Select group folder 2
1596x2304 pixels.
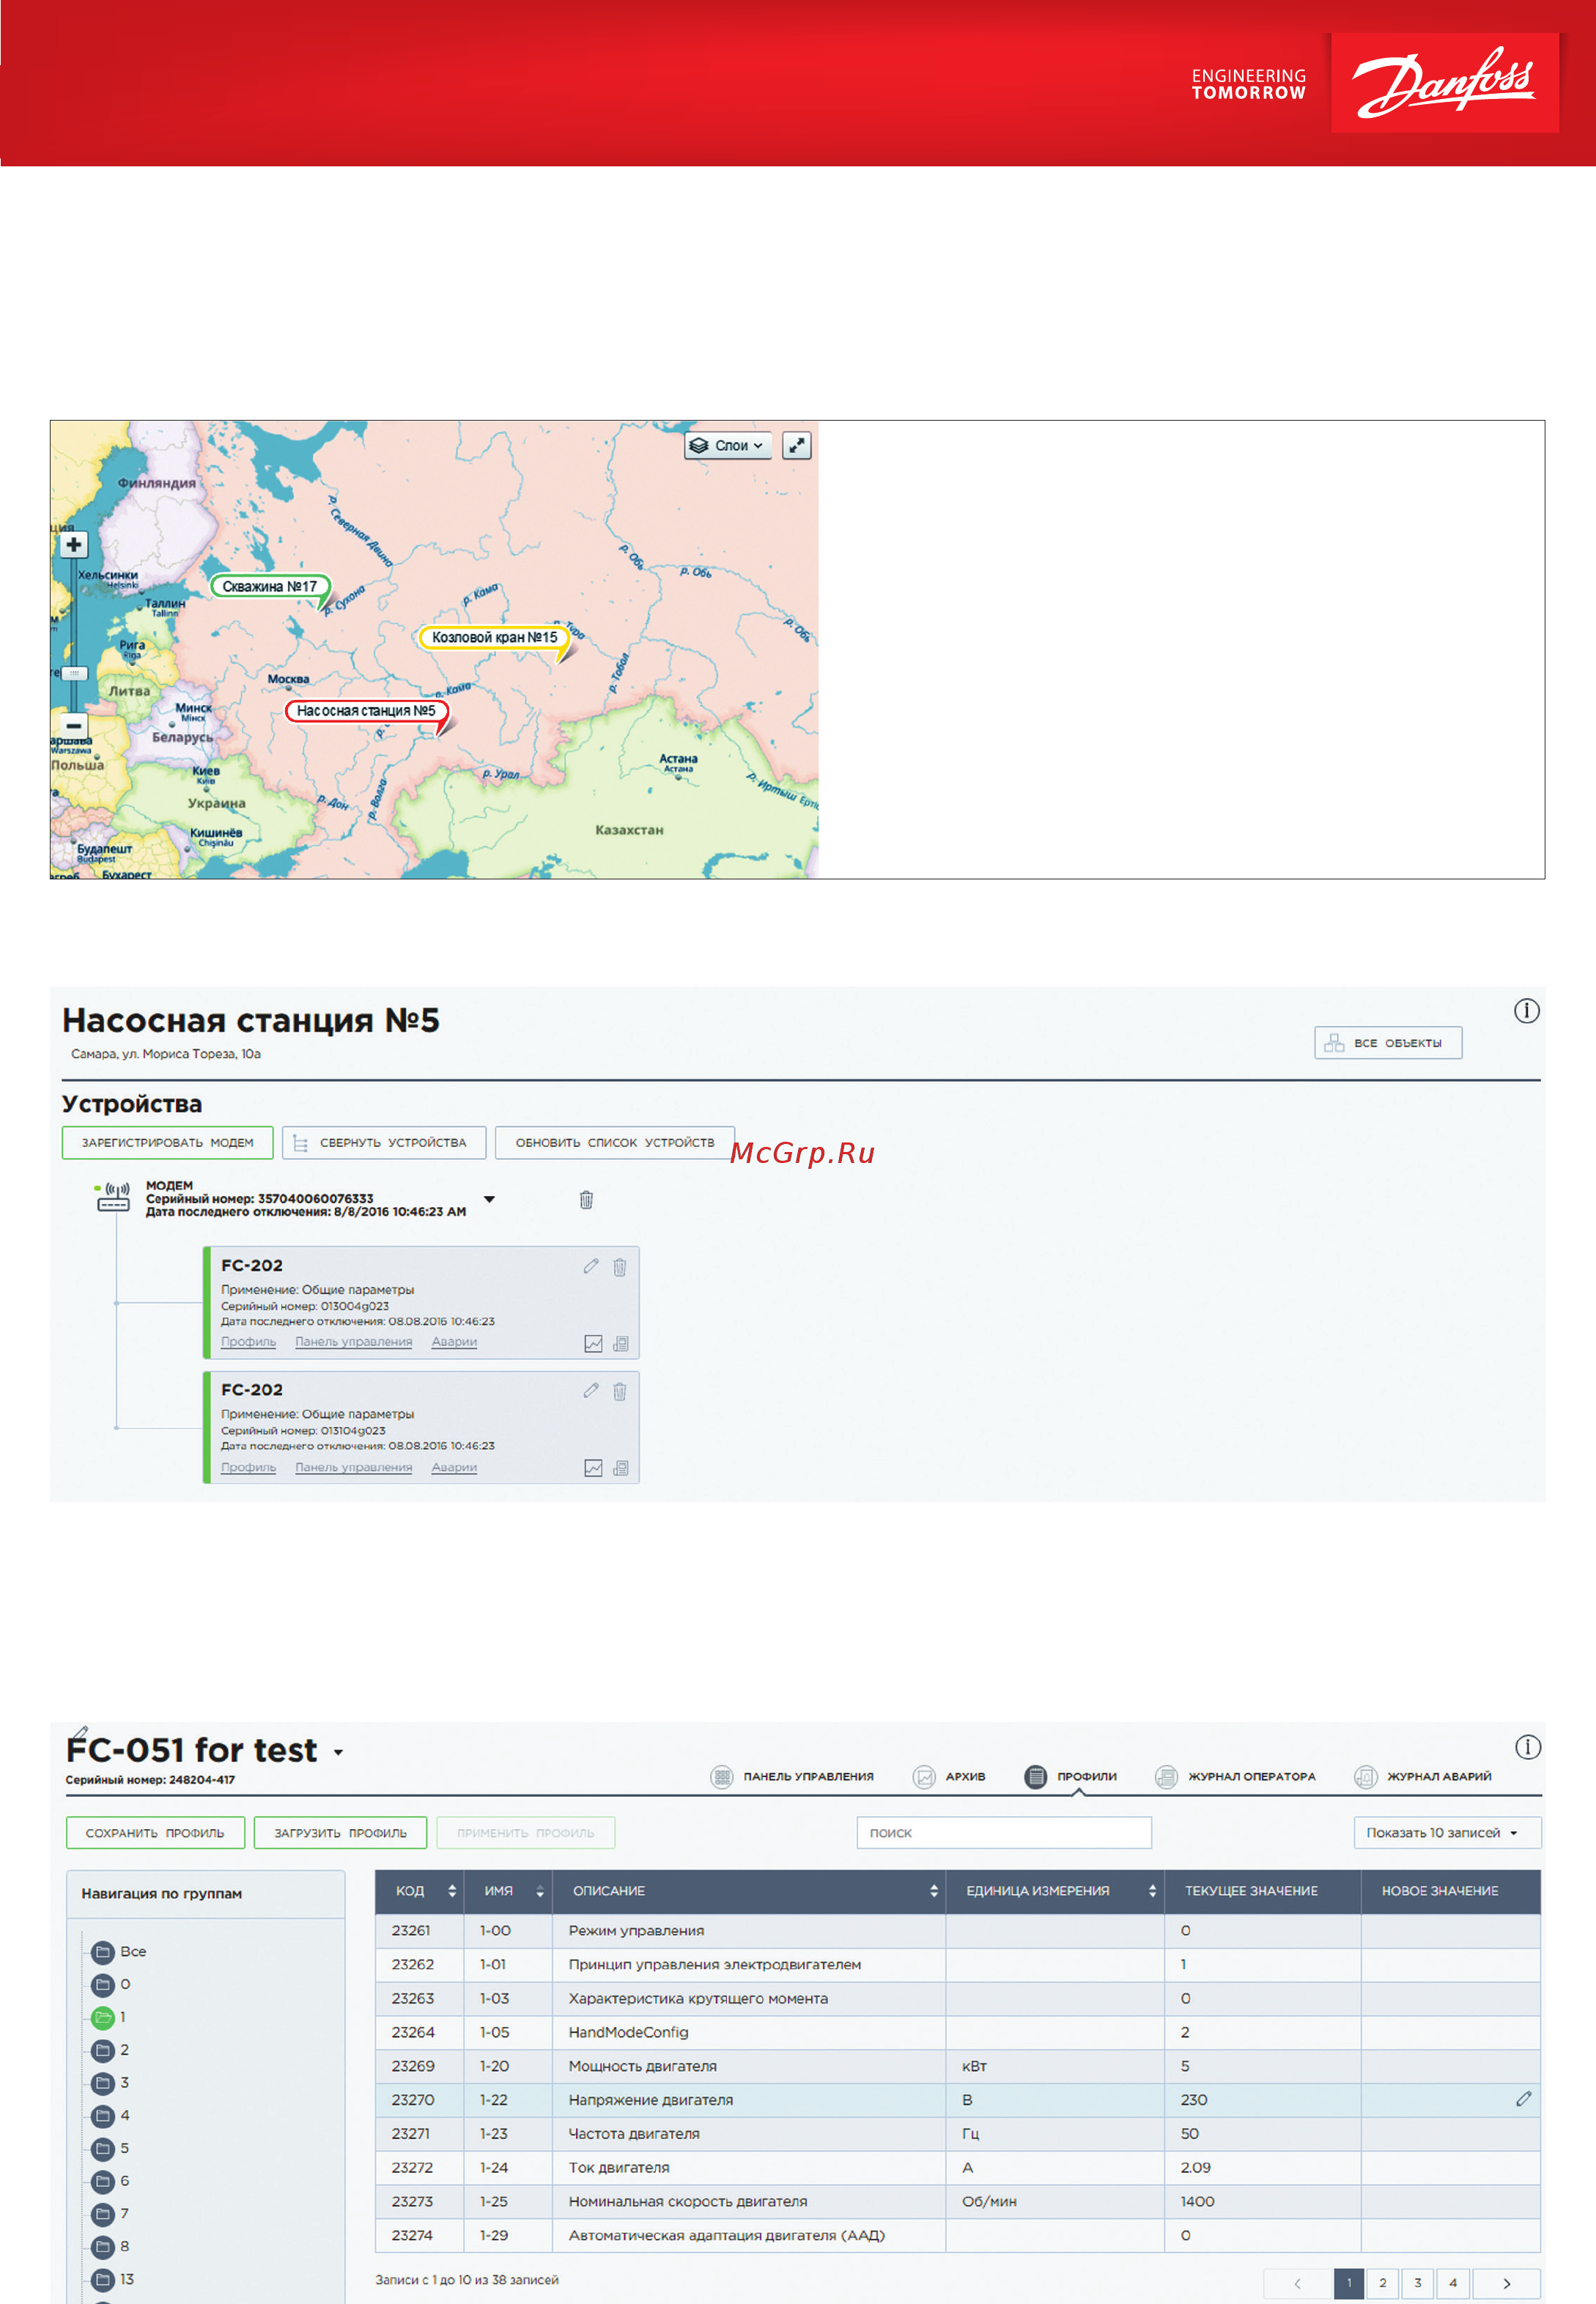pos(110,2050)
